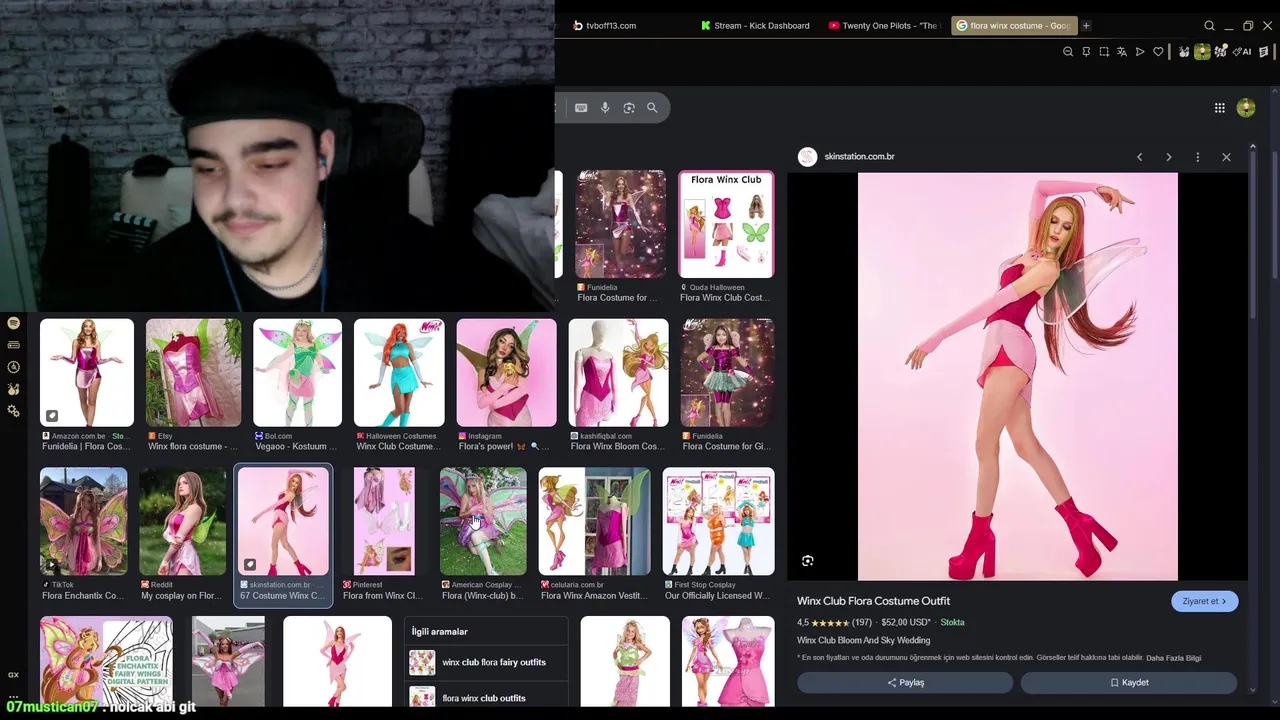
Task: Open the Pinterest Flora from Winx thumbnail
Action: tap(384, 521)
